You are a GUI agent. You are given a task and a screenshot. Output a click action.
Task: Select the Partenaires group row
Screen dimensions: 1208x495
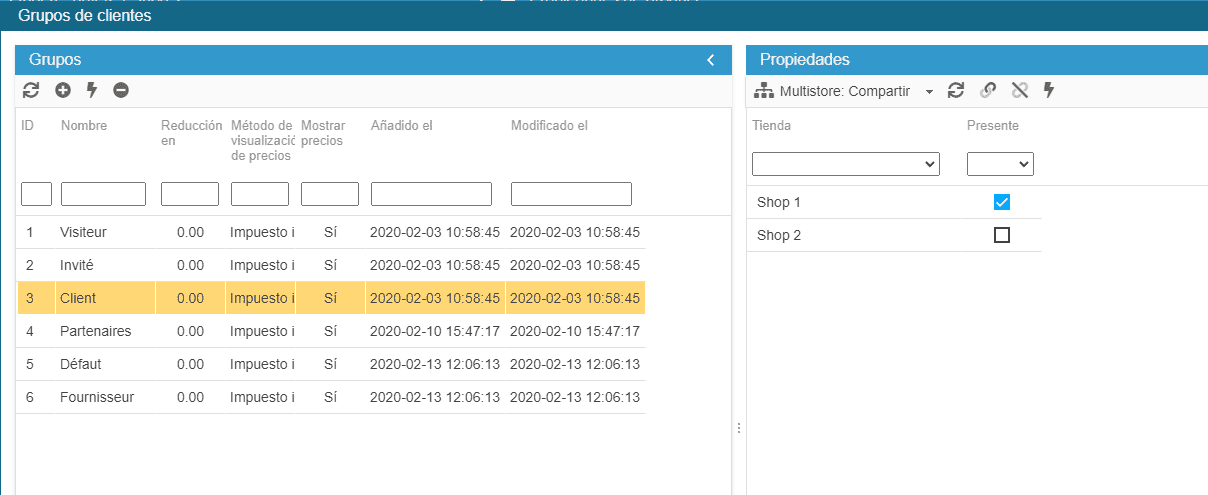(95, 331)
